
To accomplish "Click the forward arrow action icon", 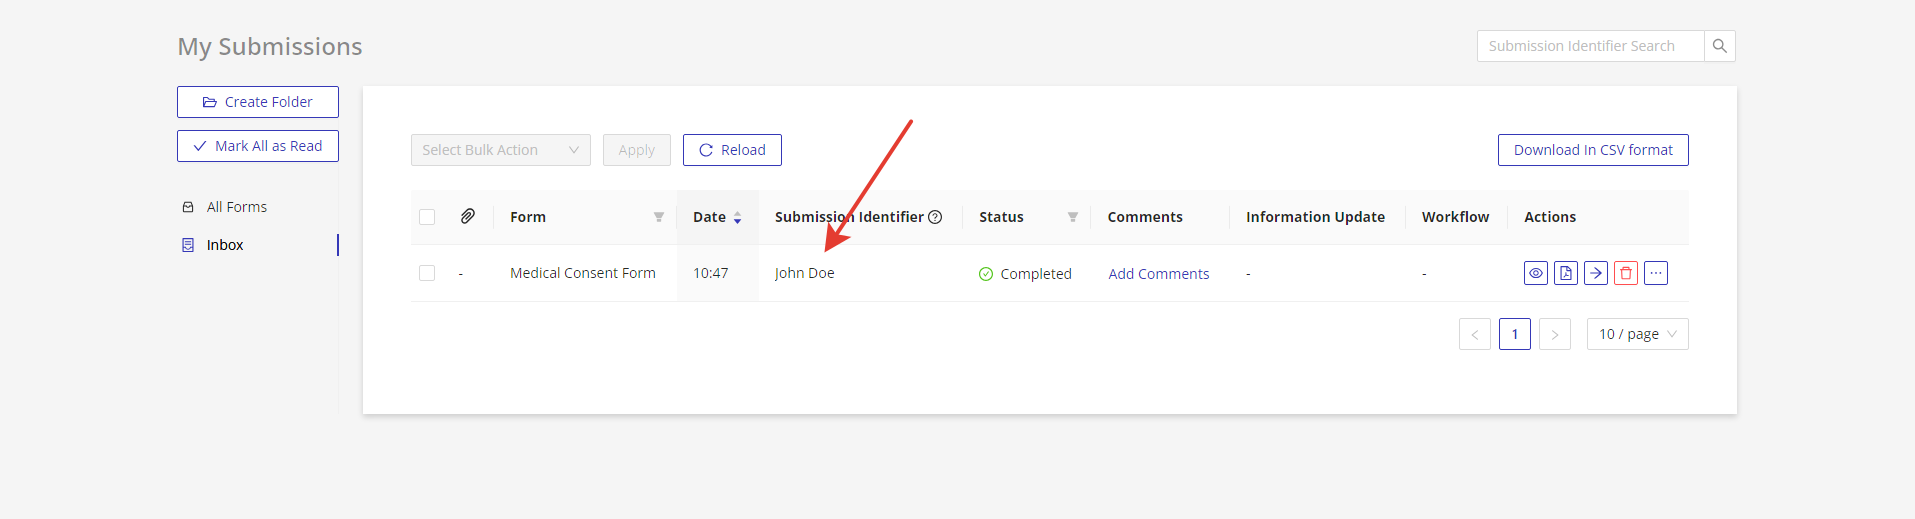I will tap(1596, 273).
